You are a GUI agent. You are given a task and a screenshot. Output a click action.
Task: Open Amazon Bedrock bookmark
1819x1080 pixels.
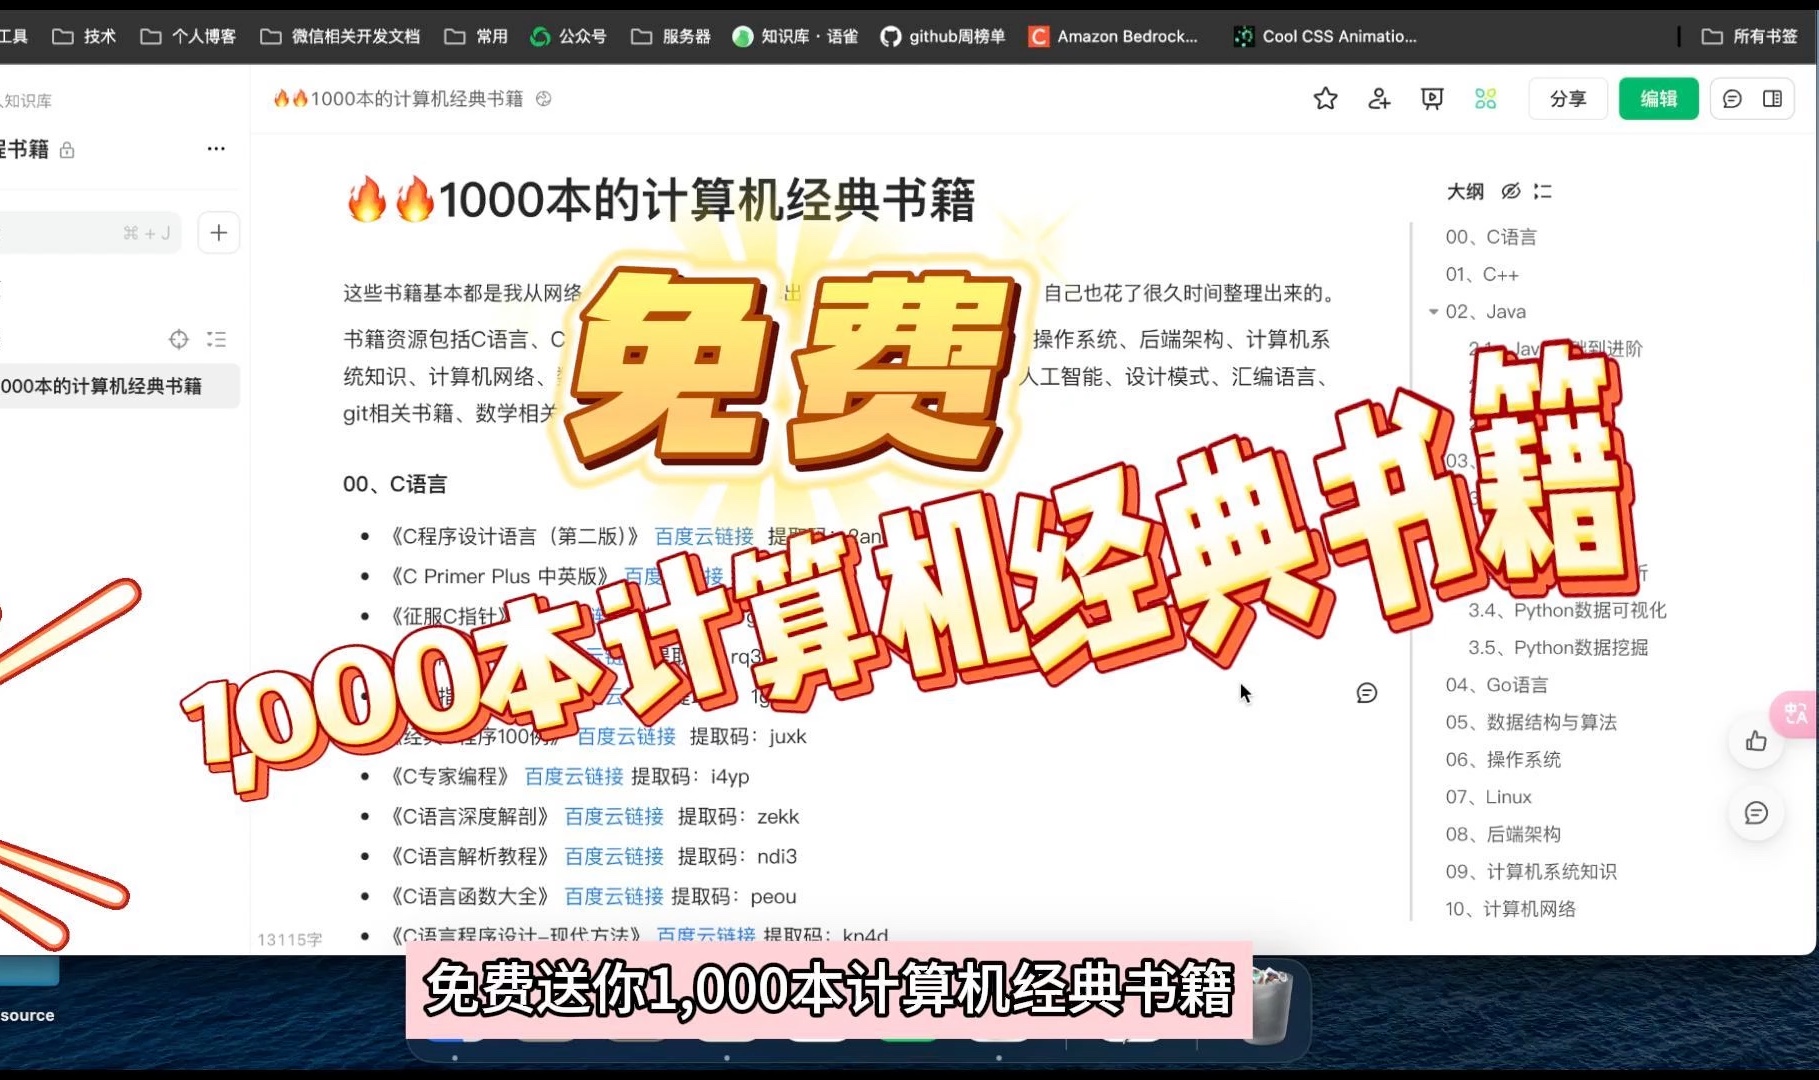click(x=1113, y=36)
